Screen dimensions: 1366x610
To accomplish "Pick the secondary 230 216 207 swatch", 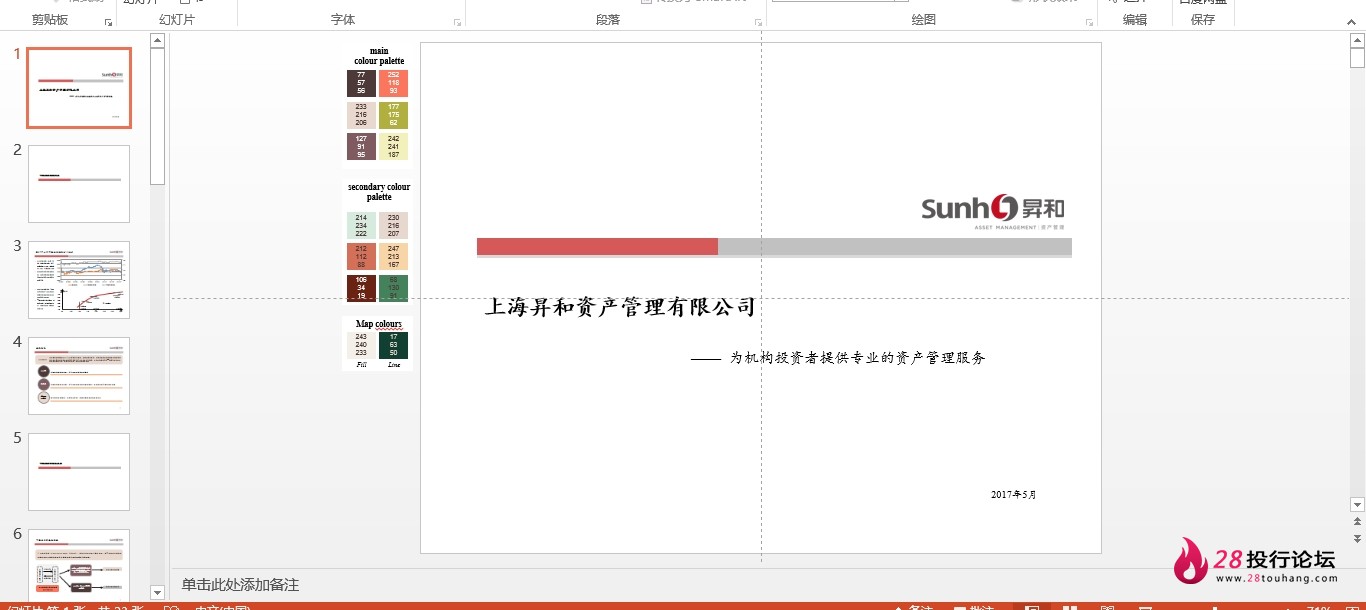I will point(393,225).
